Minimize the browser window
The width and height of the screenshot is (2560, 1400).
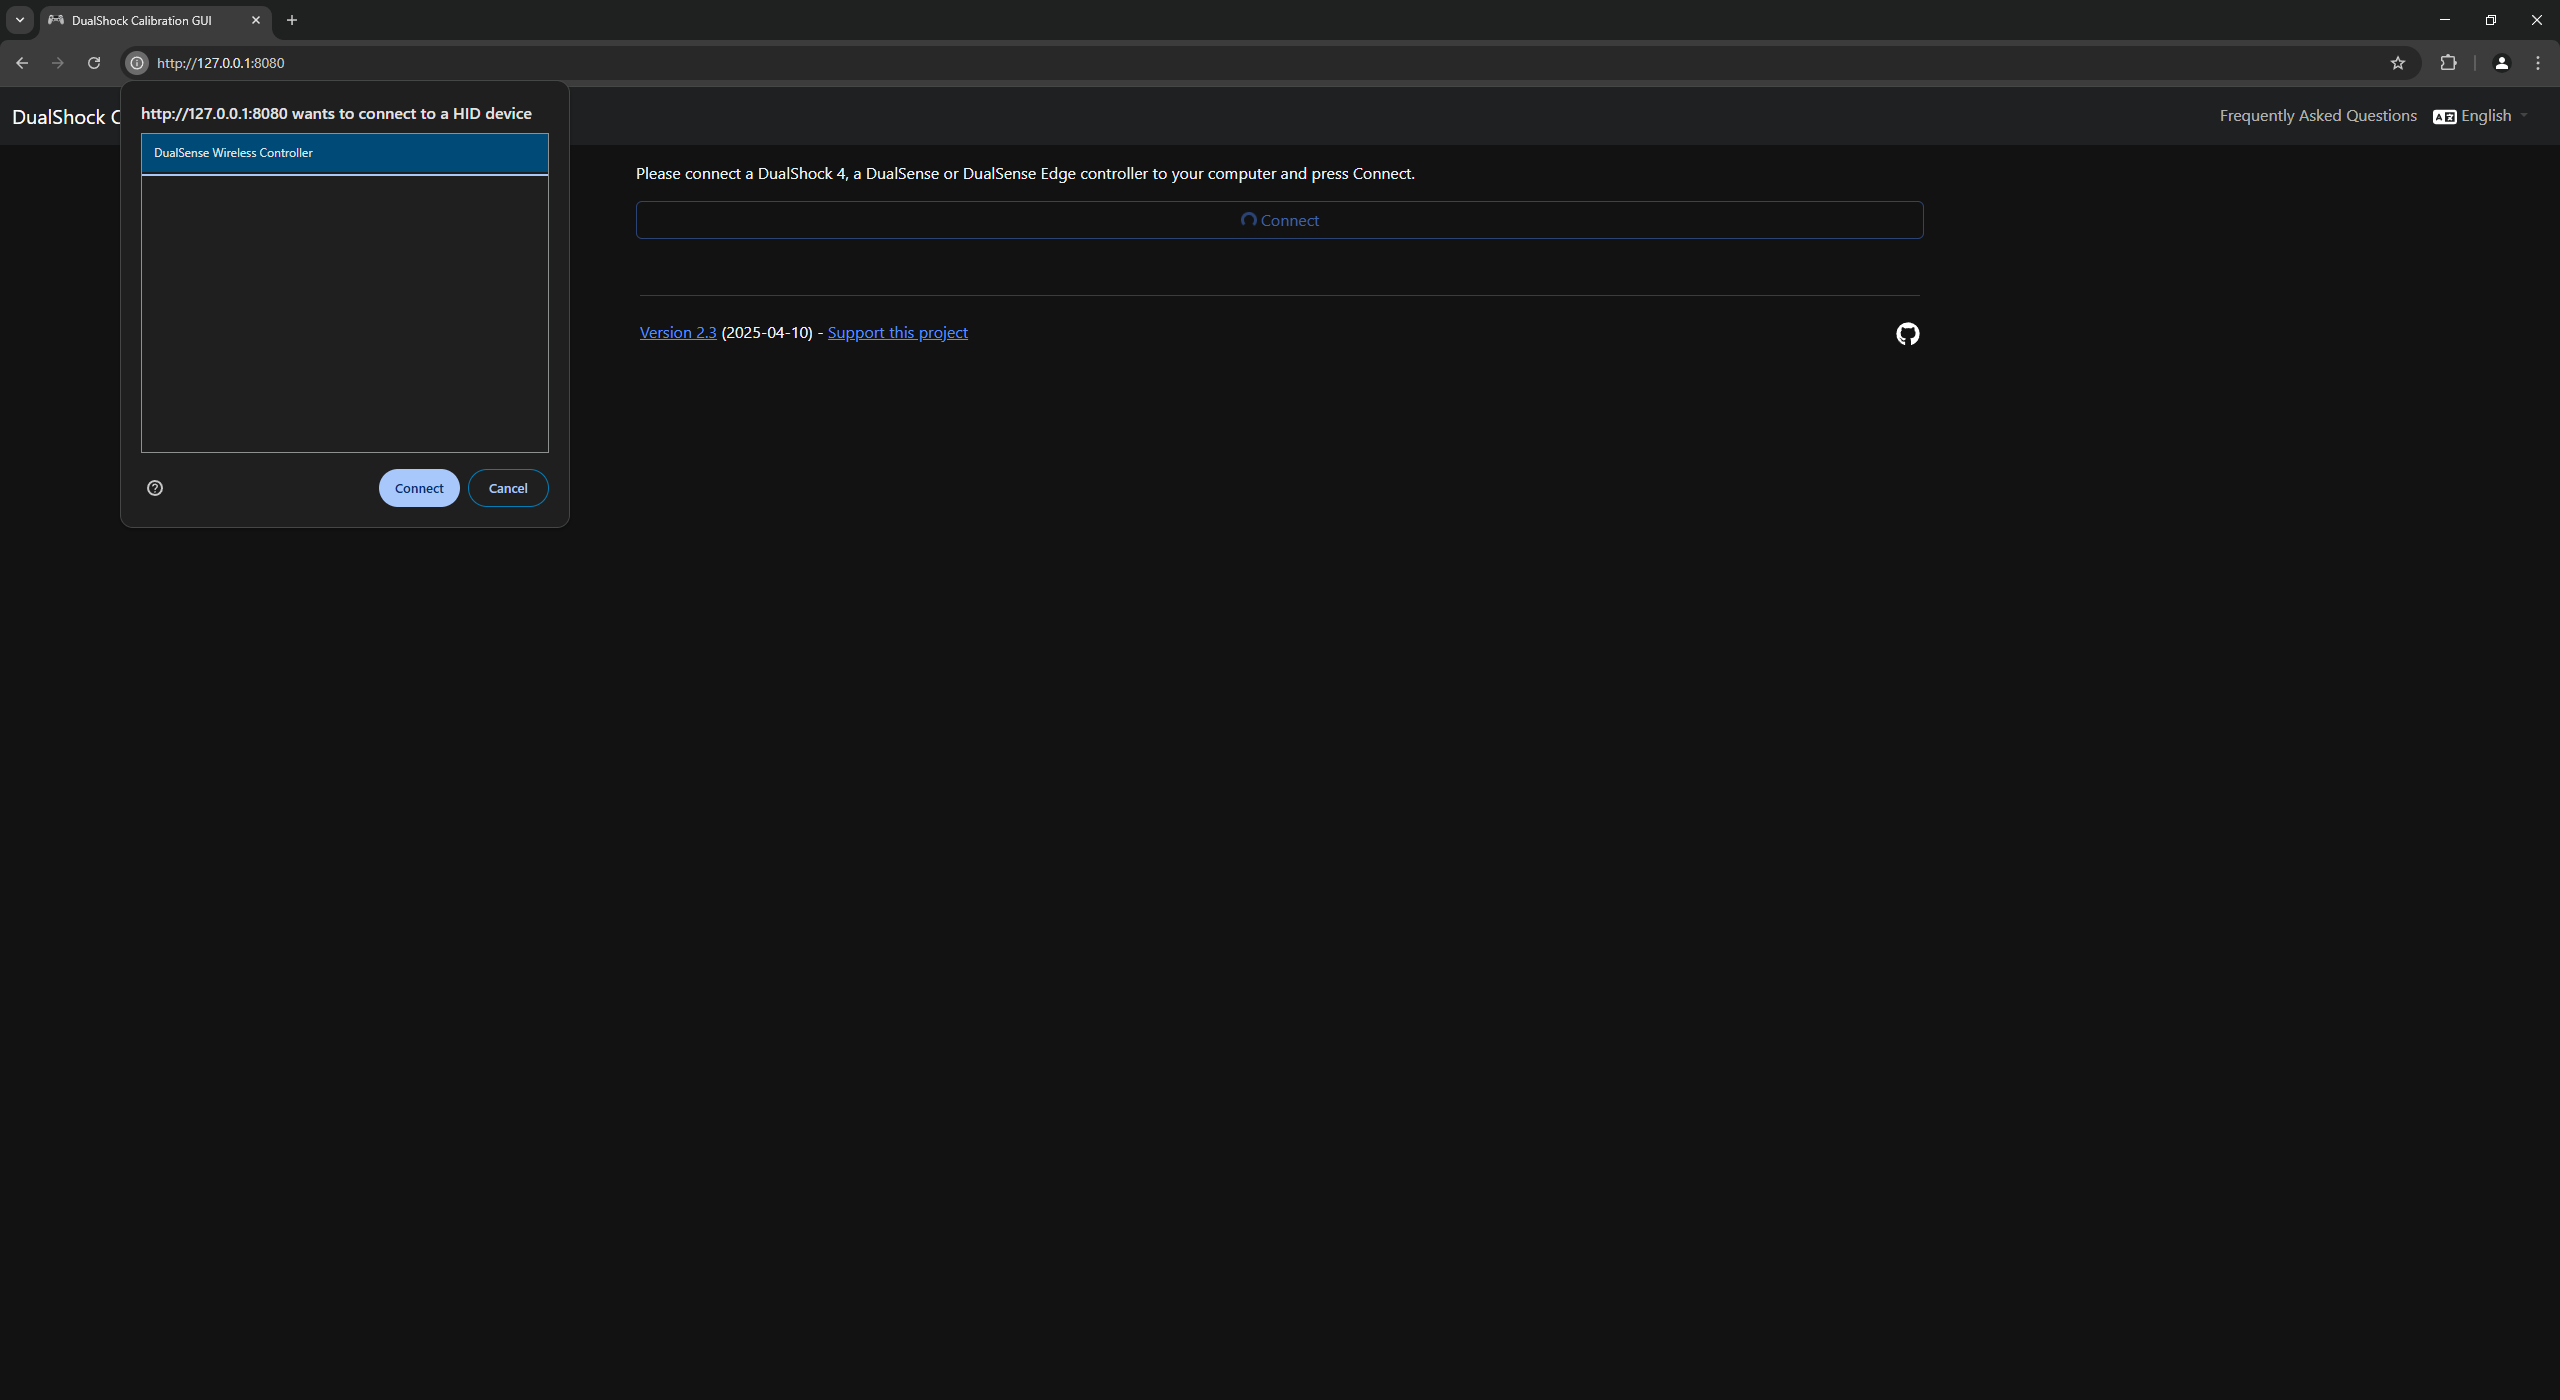2444,20
